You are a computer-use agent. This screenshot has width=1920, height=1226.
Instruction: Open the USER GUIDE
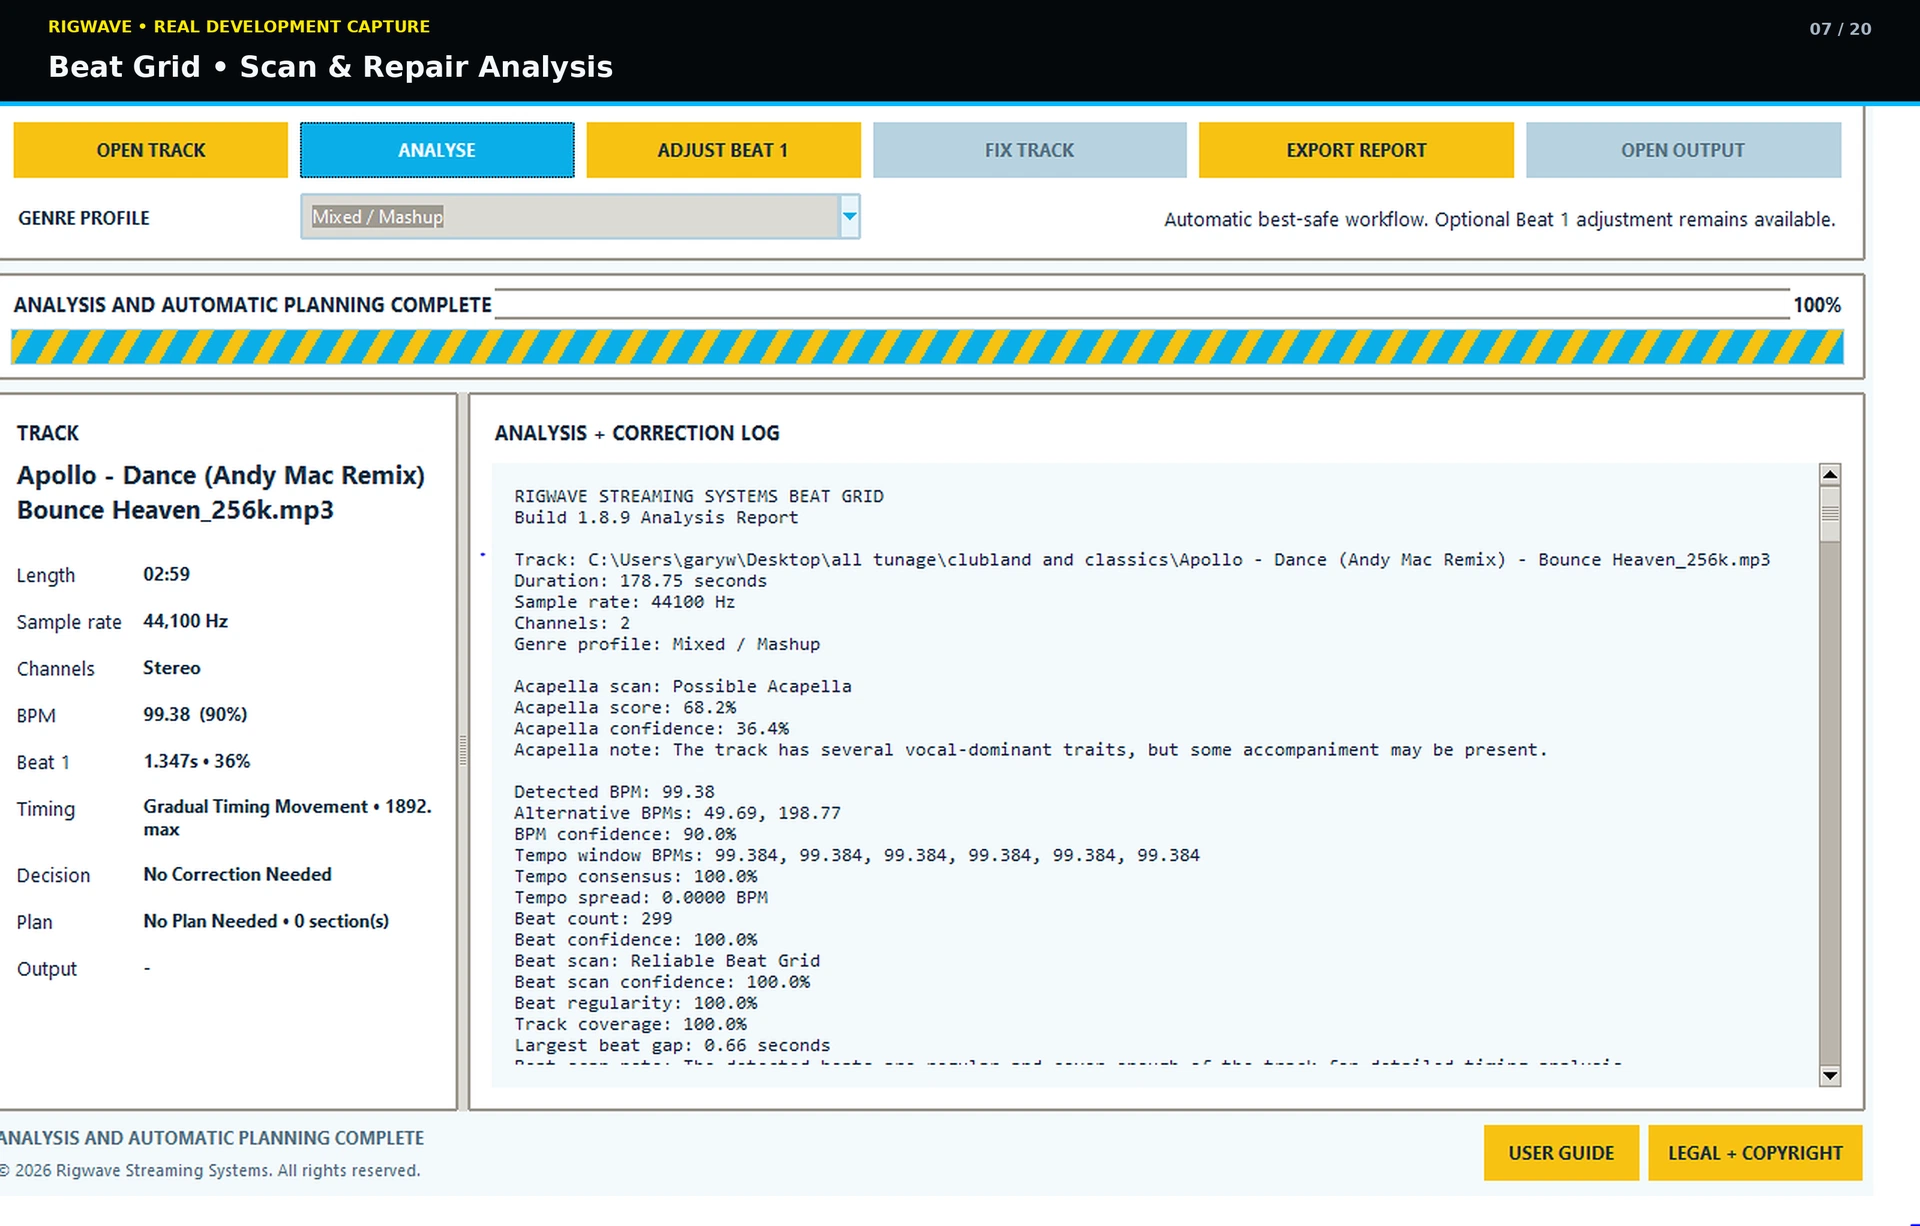(x=1561, y=1153)
